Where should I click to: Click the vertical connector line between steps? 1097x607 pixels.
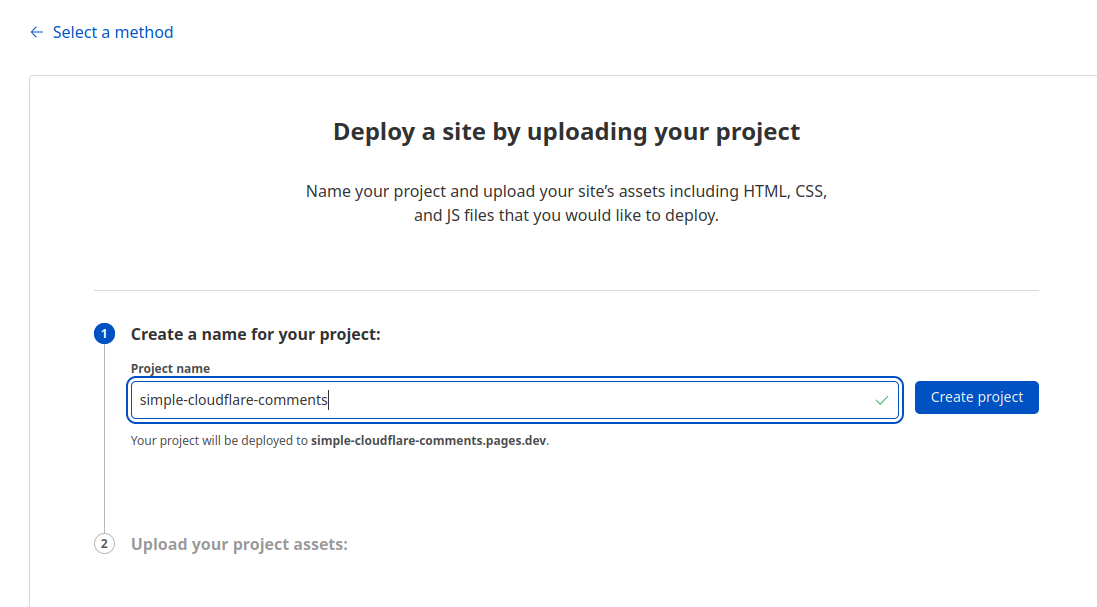coord(104,480)
